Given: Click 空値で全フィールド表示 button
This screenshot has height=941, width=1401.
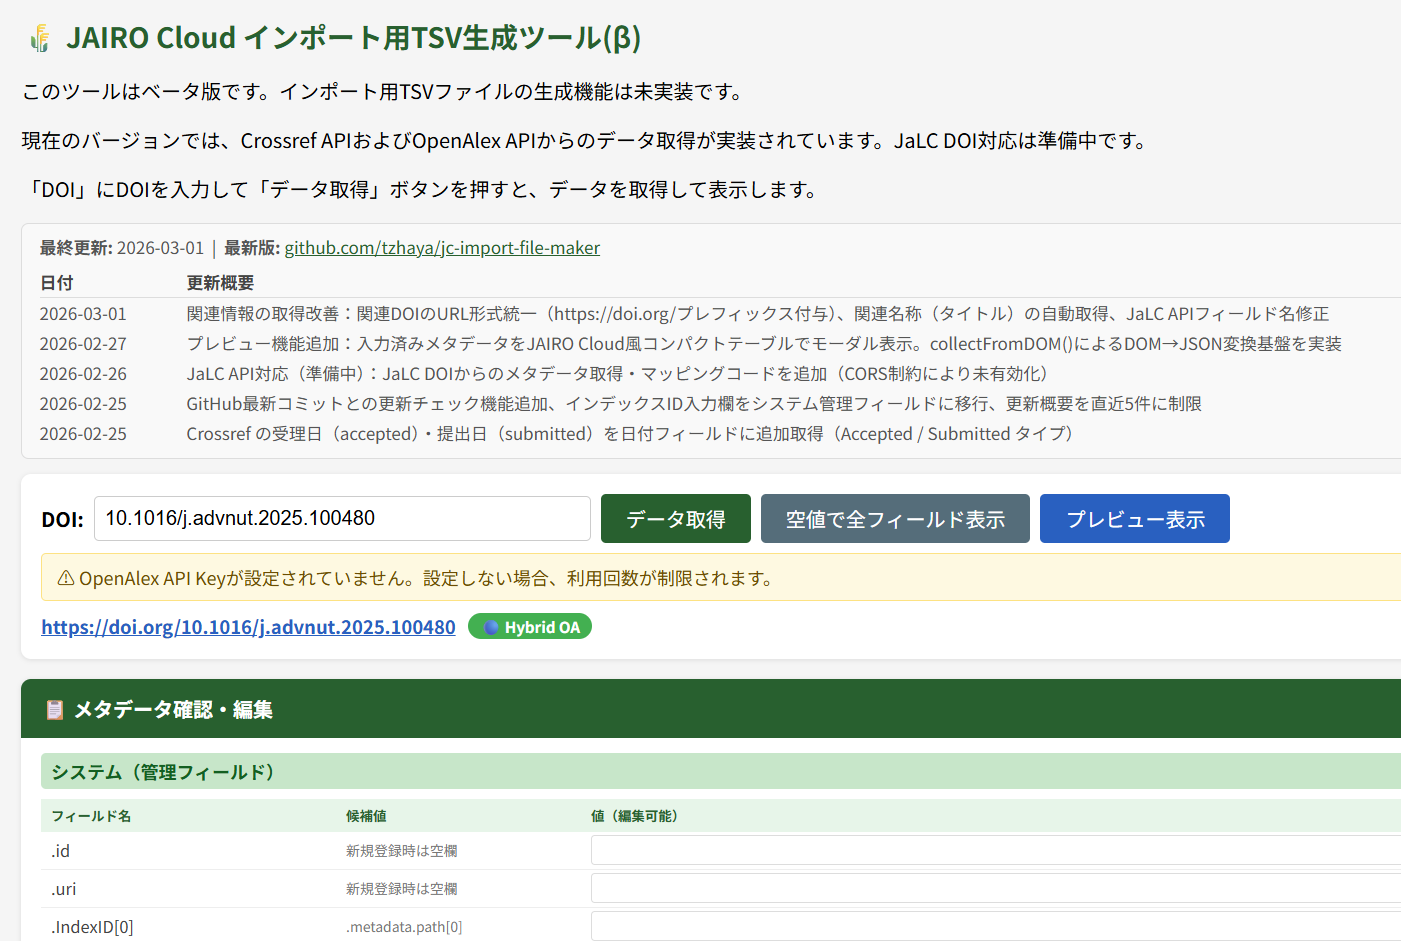Looking at the screenshot, I should (895, 519).
